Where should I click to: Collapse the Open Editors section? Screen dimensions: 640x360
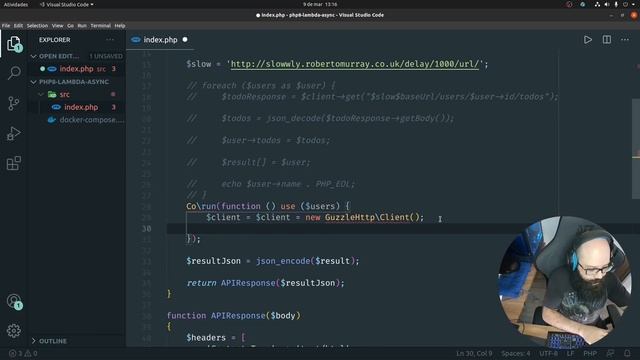[34, 56]
